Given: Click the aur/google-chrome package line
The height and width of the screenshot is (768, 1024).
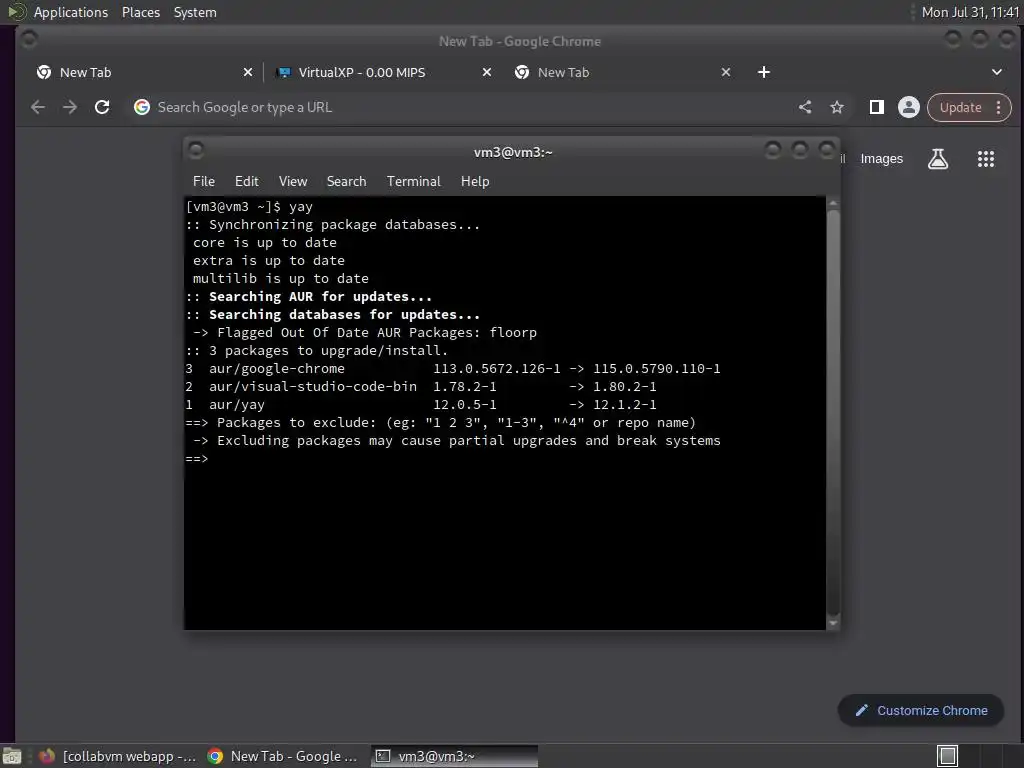Looking at the screenshot, I should click(453, 368).
